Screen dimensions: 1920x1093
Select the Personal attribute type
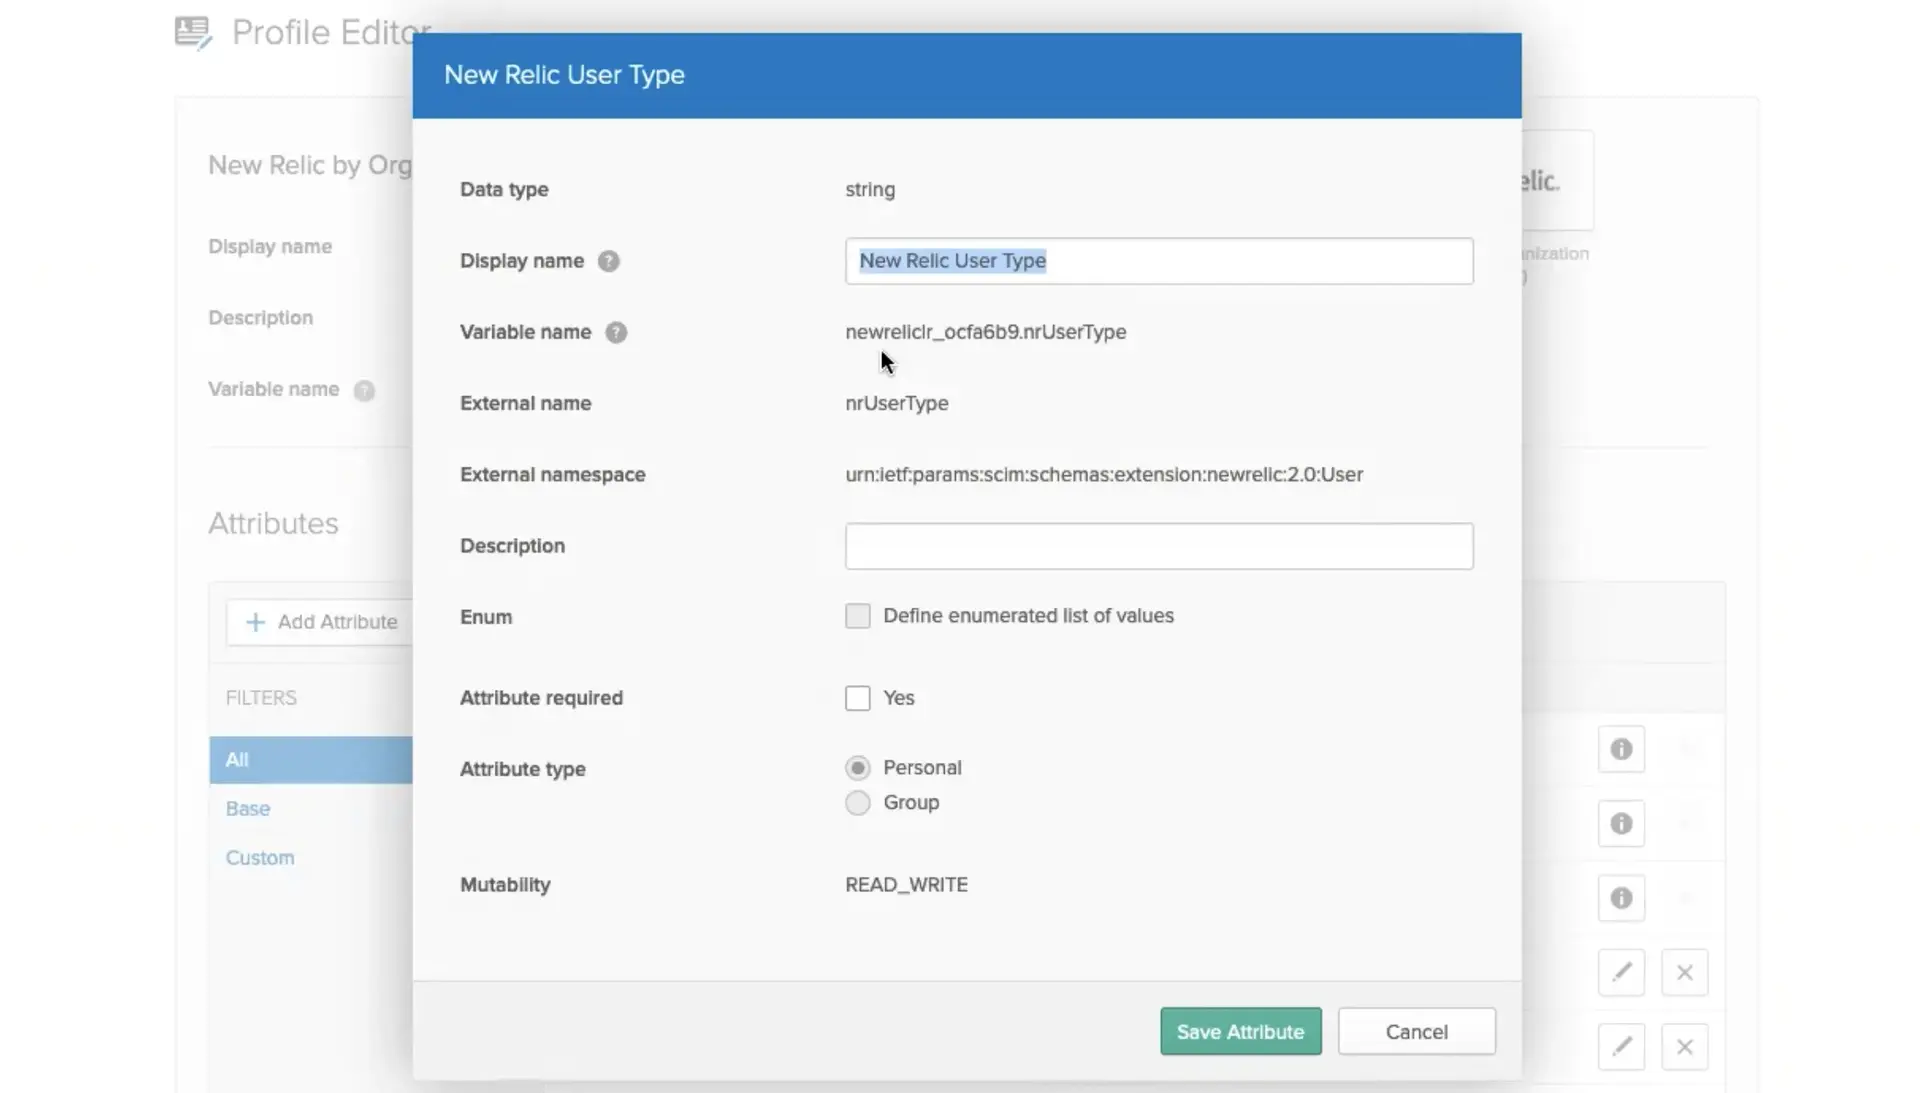coord(857,768)
